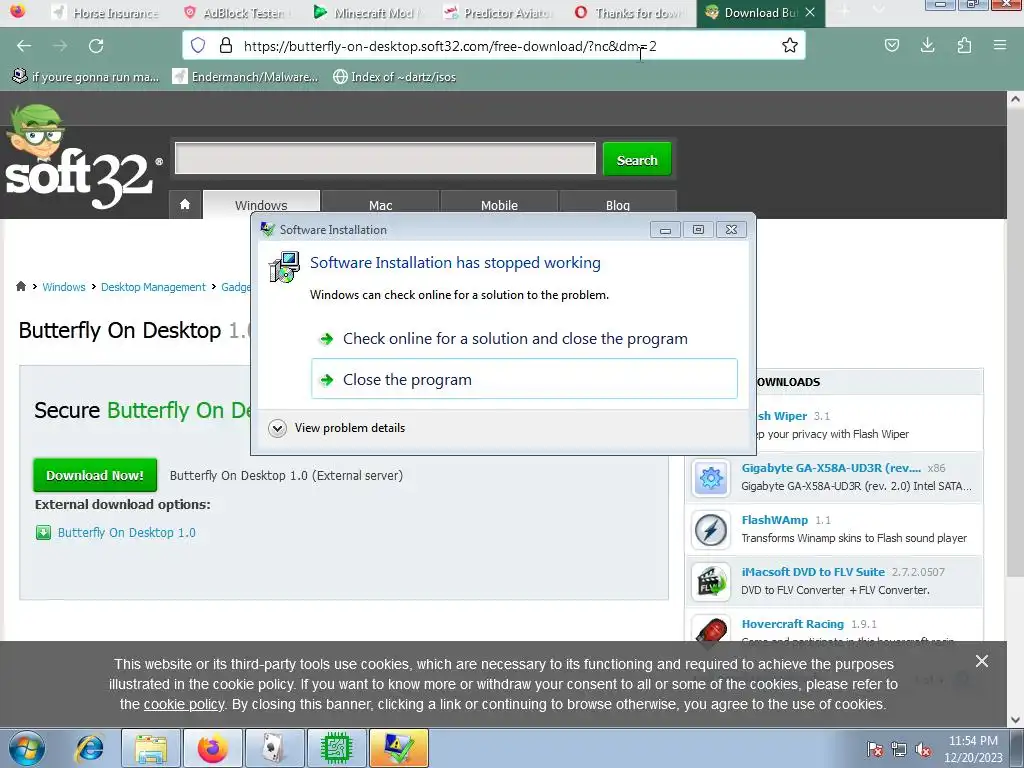The image size is (1024, 768).
Task: Click the green Search button
Action: coord(637,159)
